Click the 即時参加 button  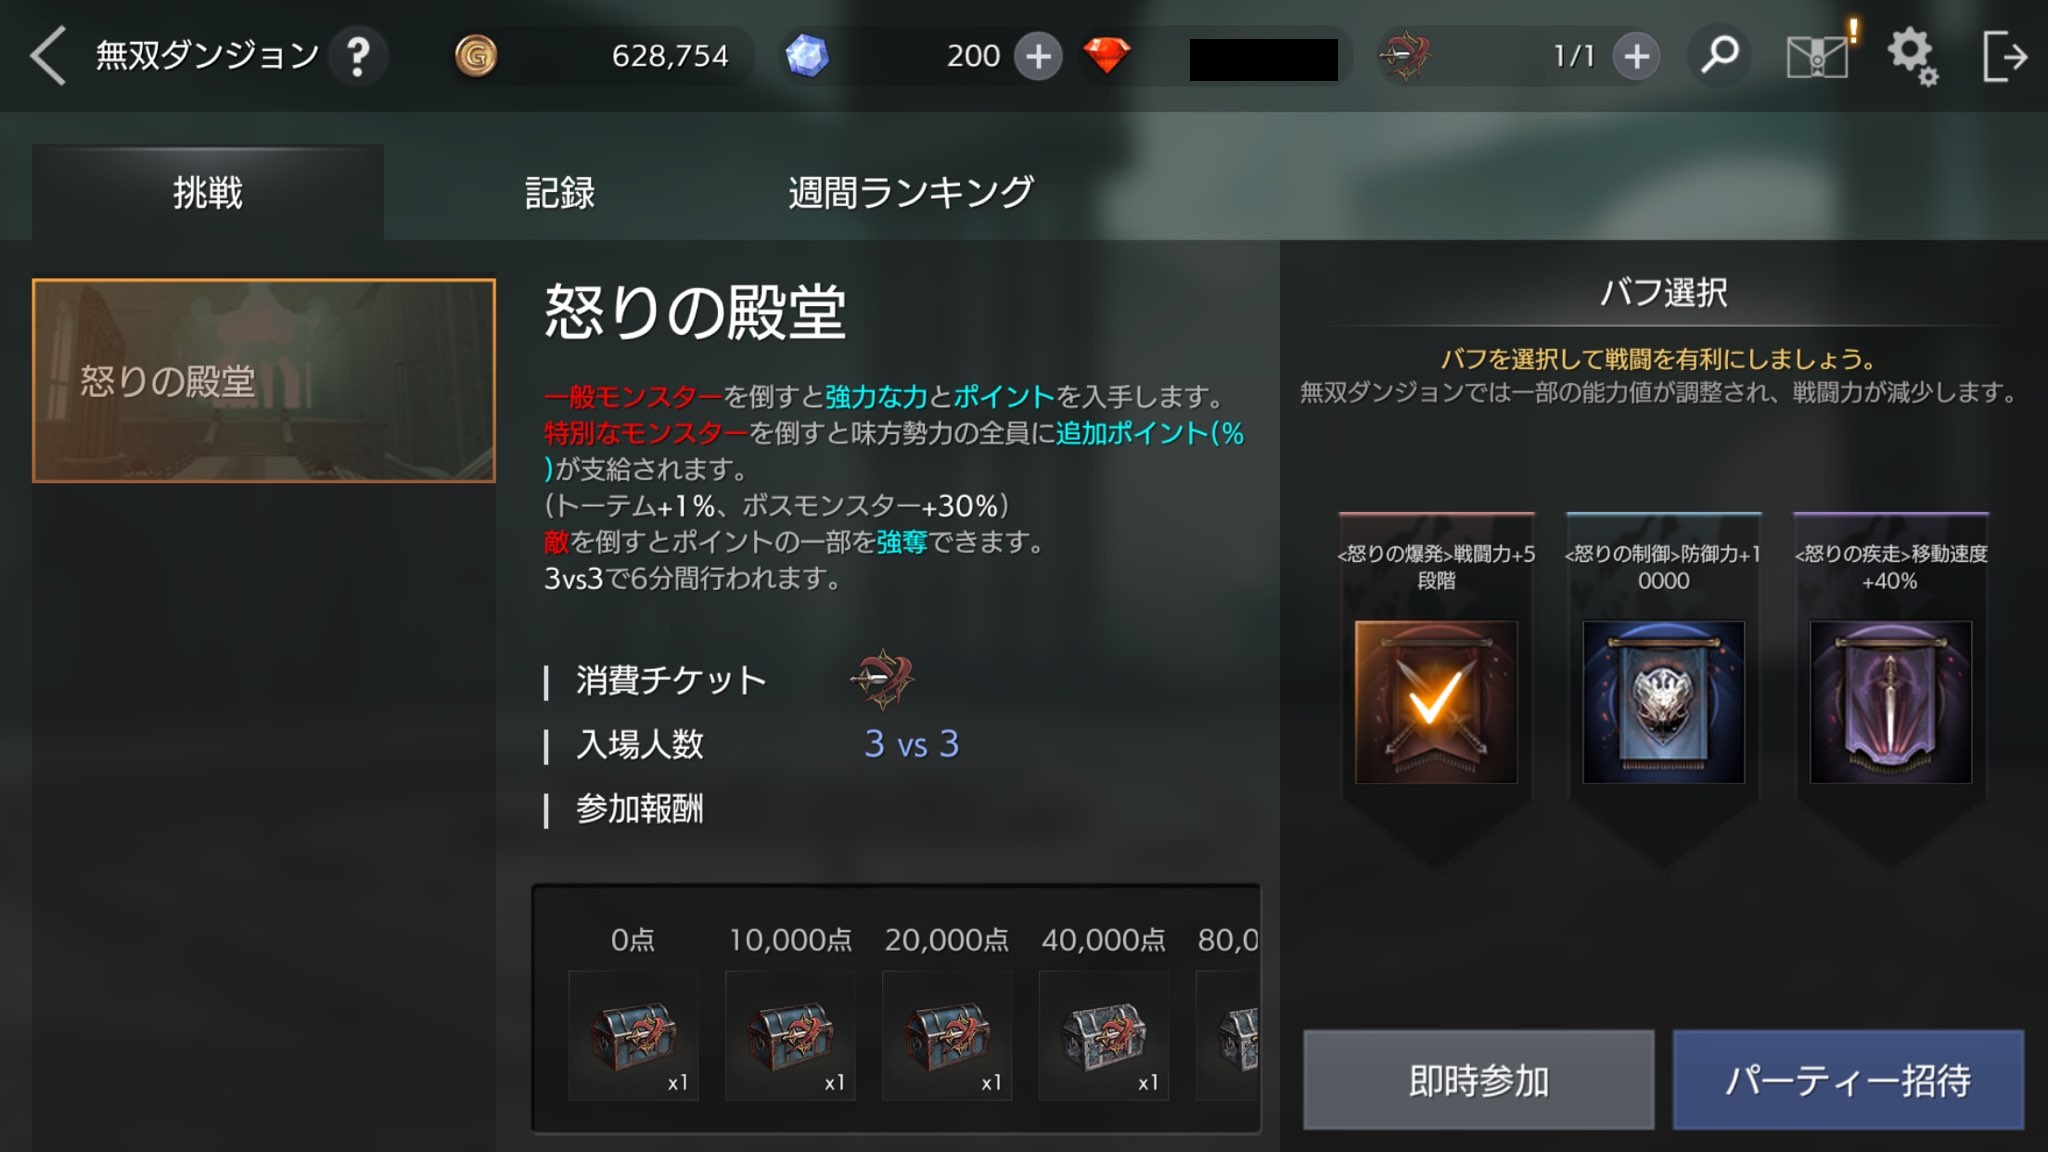[1478, 1080]
